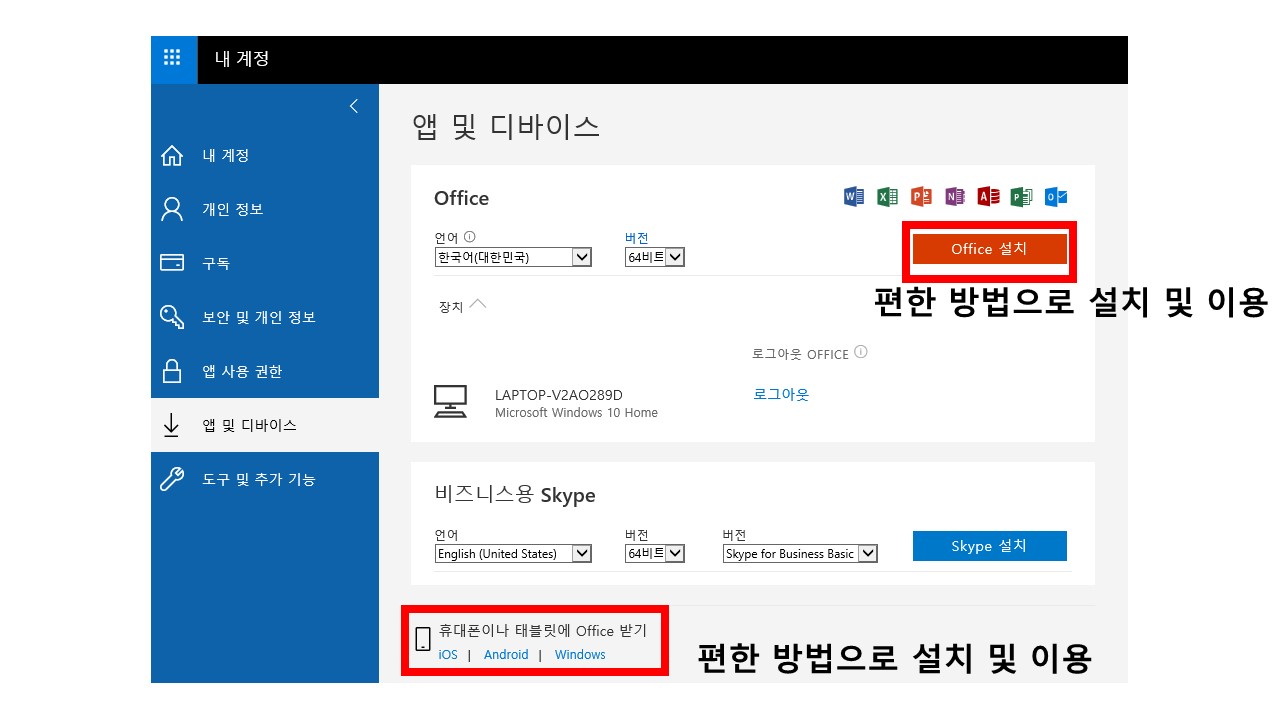Click the Publisher app icon
This screenshot has width=1280, height=720.
point(1021,197)
